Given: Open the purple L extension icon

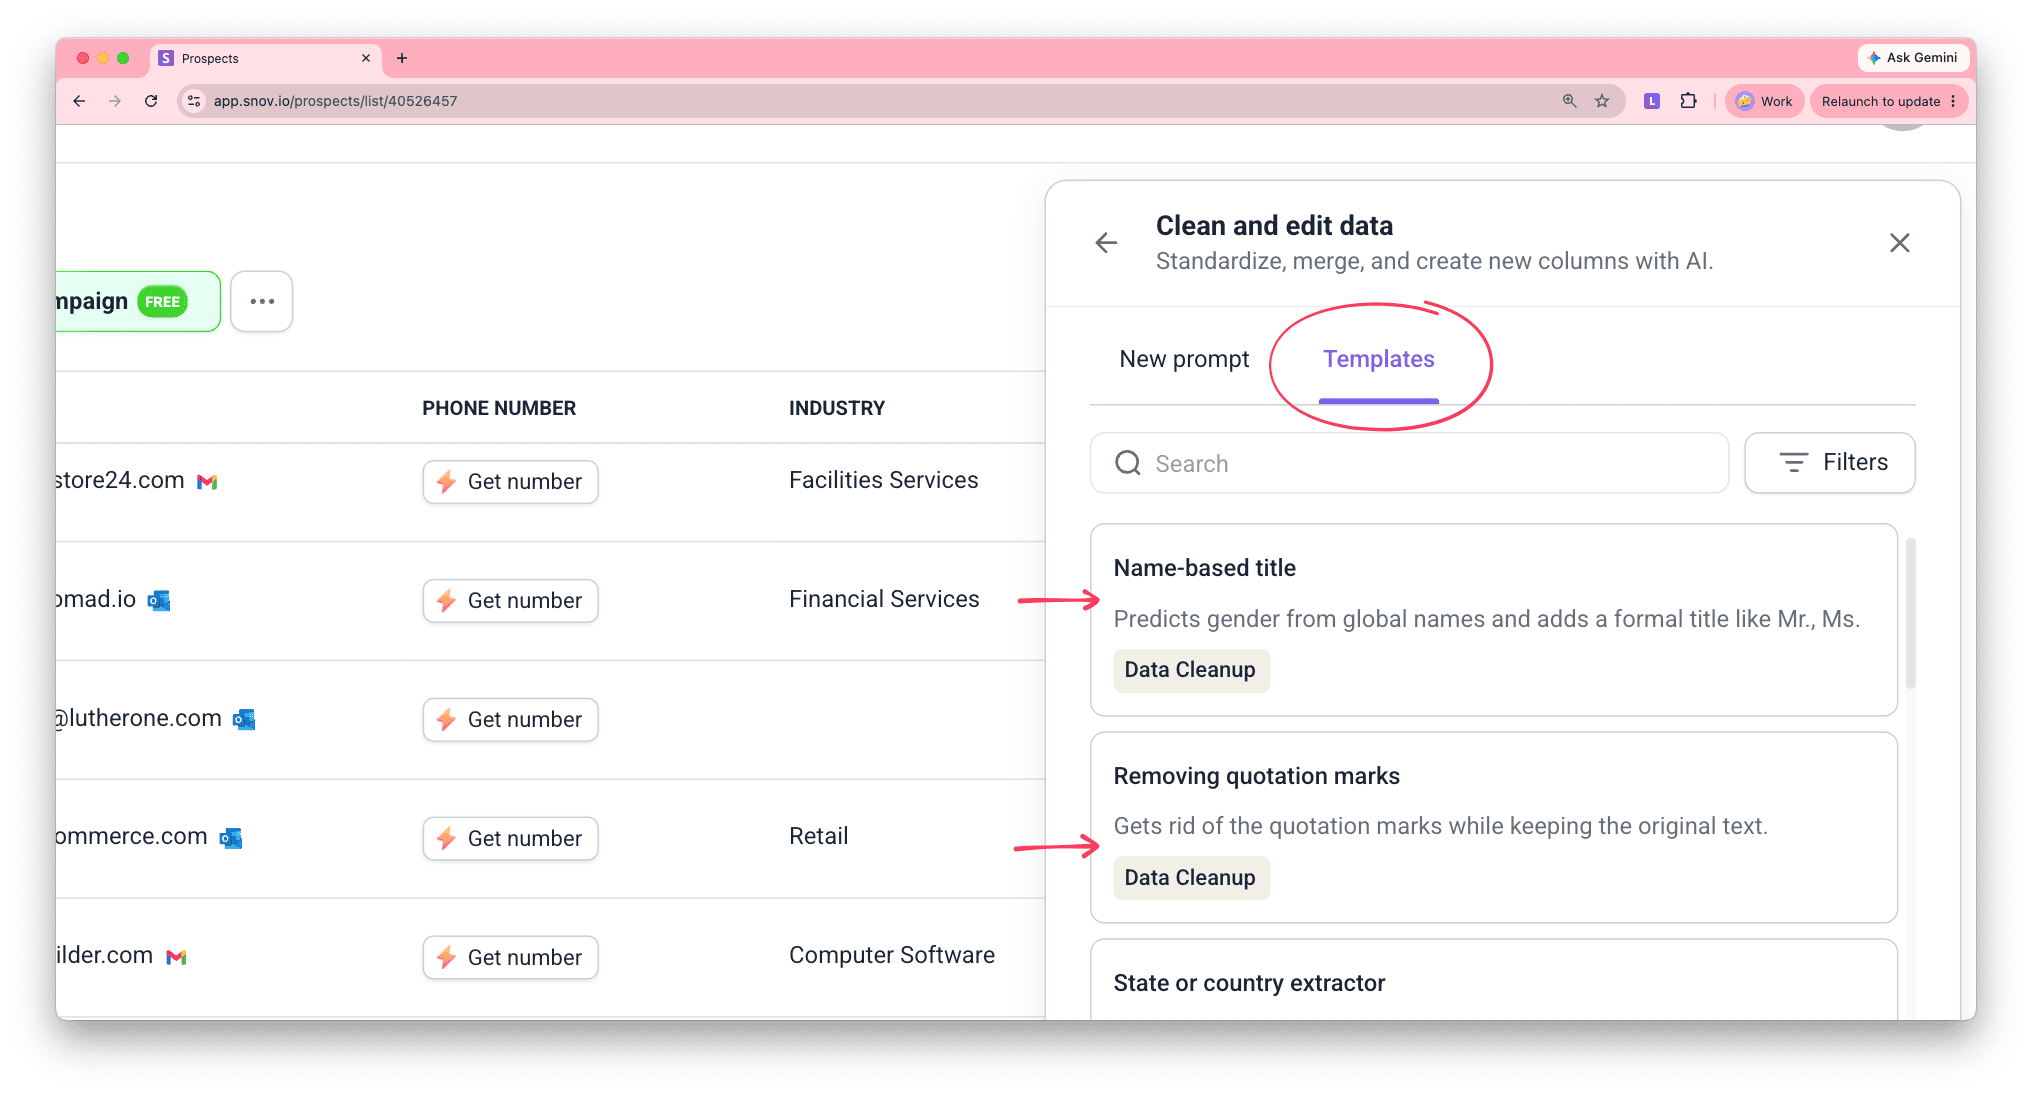Looking at the screenshot, I should pos(1651,101).
